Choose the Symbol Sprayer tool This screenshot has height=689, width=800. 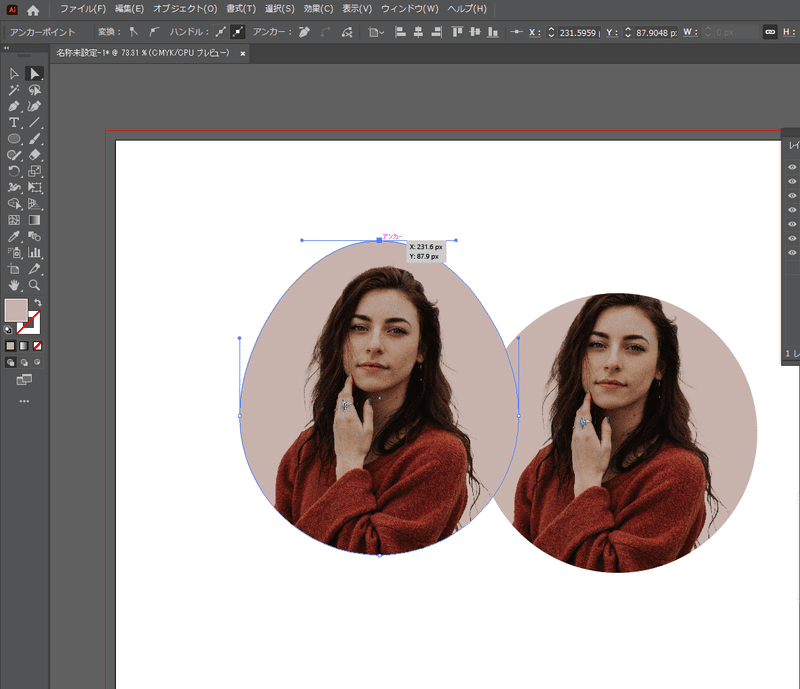[x=14, y=253]
